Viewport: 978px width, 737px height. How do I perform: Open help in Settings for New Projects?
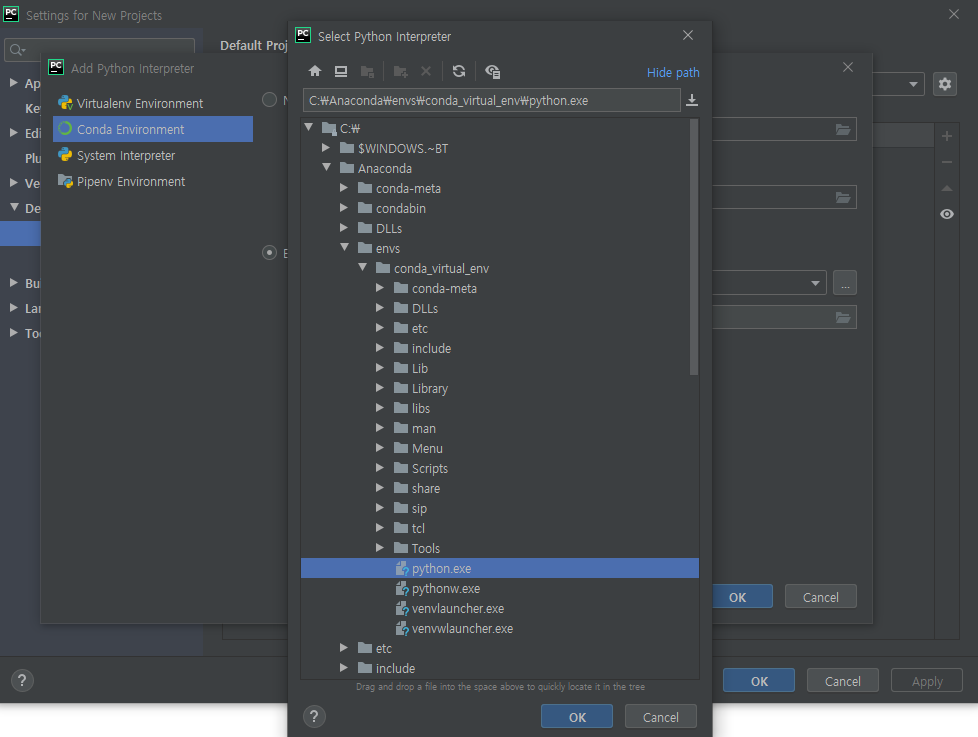click(22, 680)
